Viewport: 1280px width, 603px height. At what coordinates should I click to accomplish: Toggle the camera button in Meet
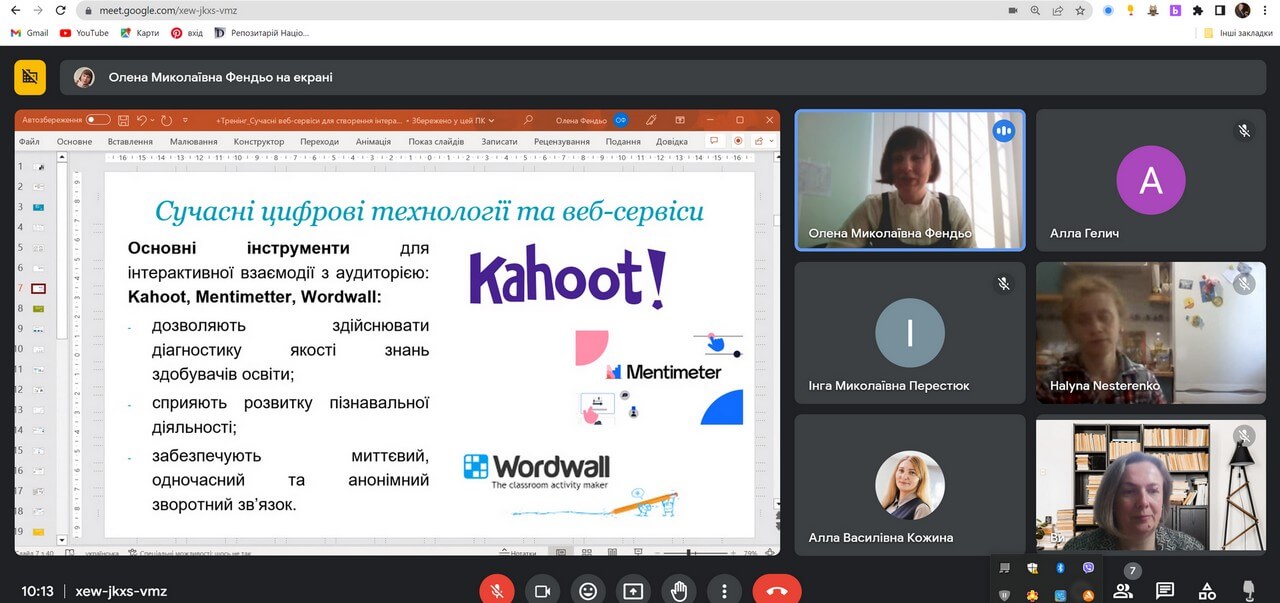pyautogui.click(x=542, y=590)
